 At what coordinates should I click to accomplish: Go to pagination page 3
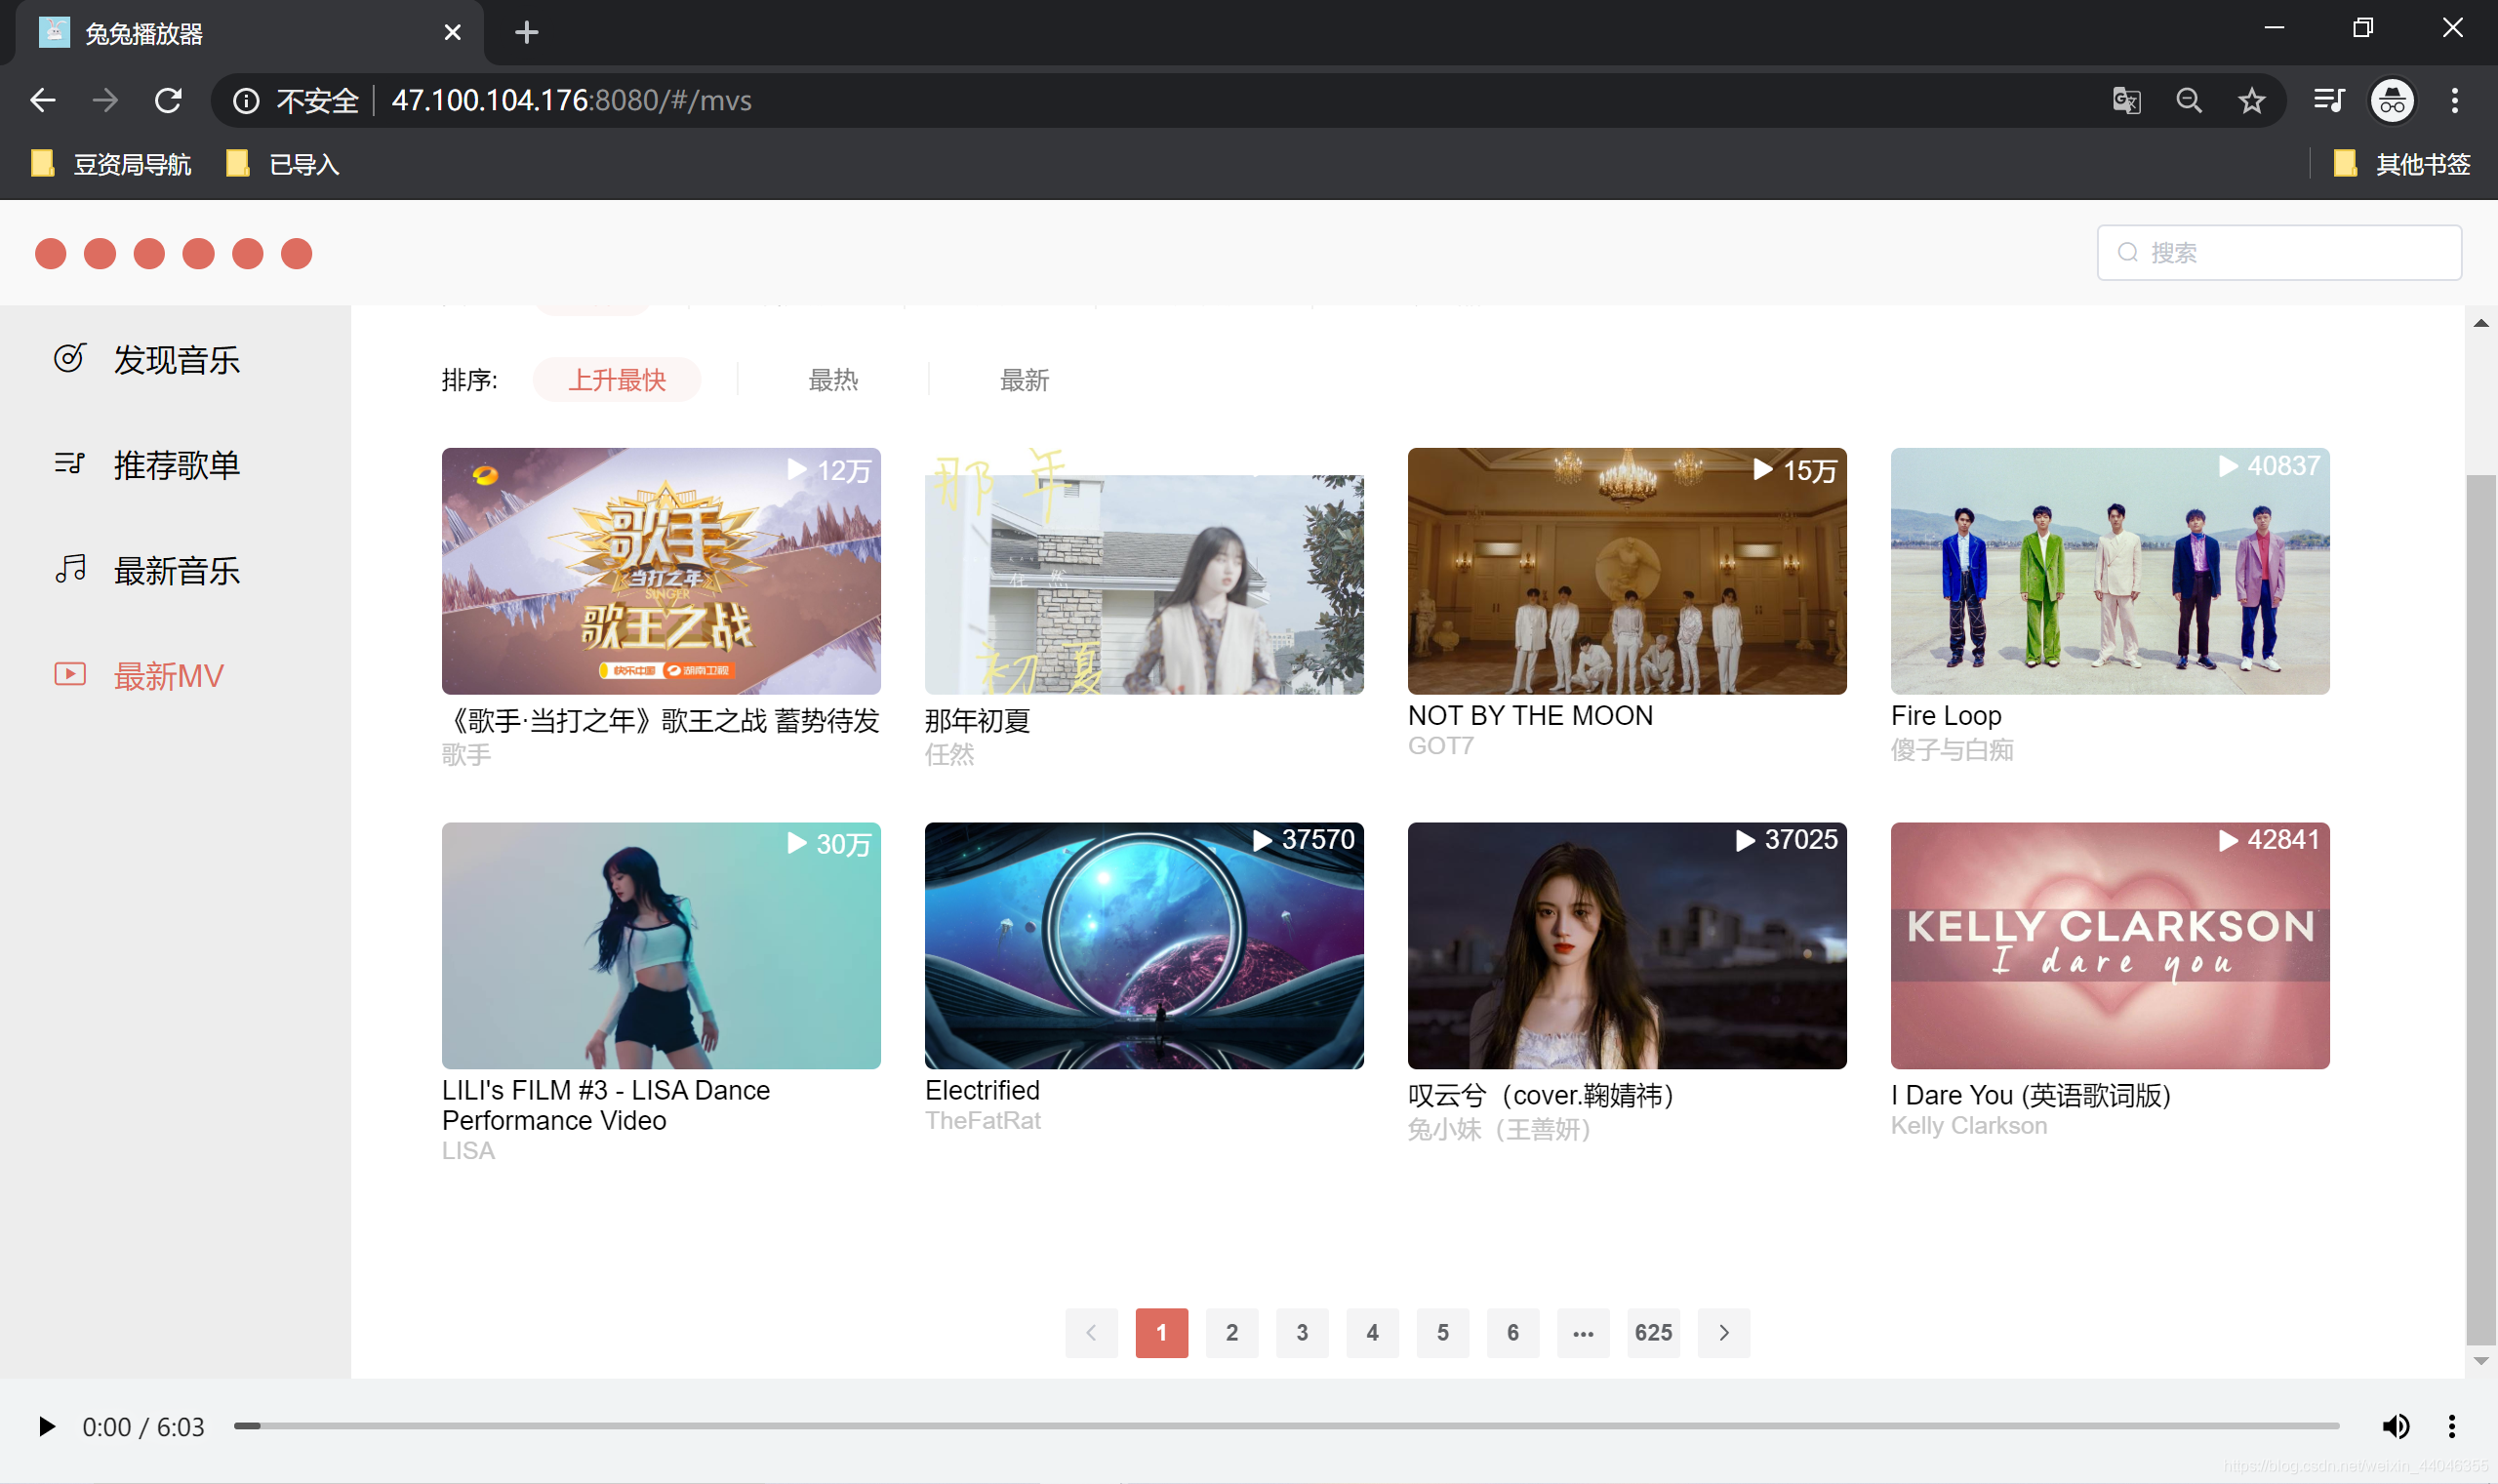click(1302, 1332)
